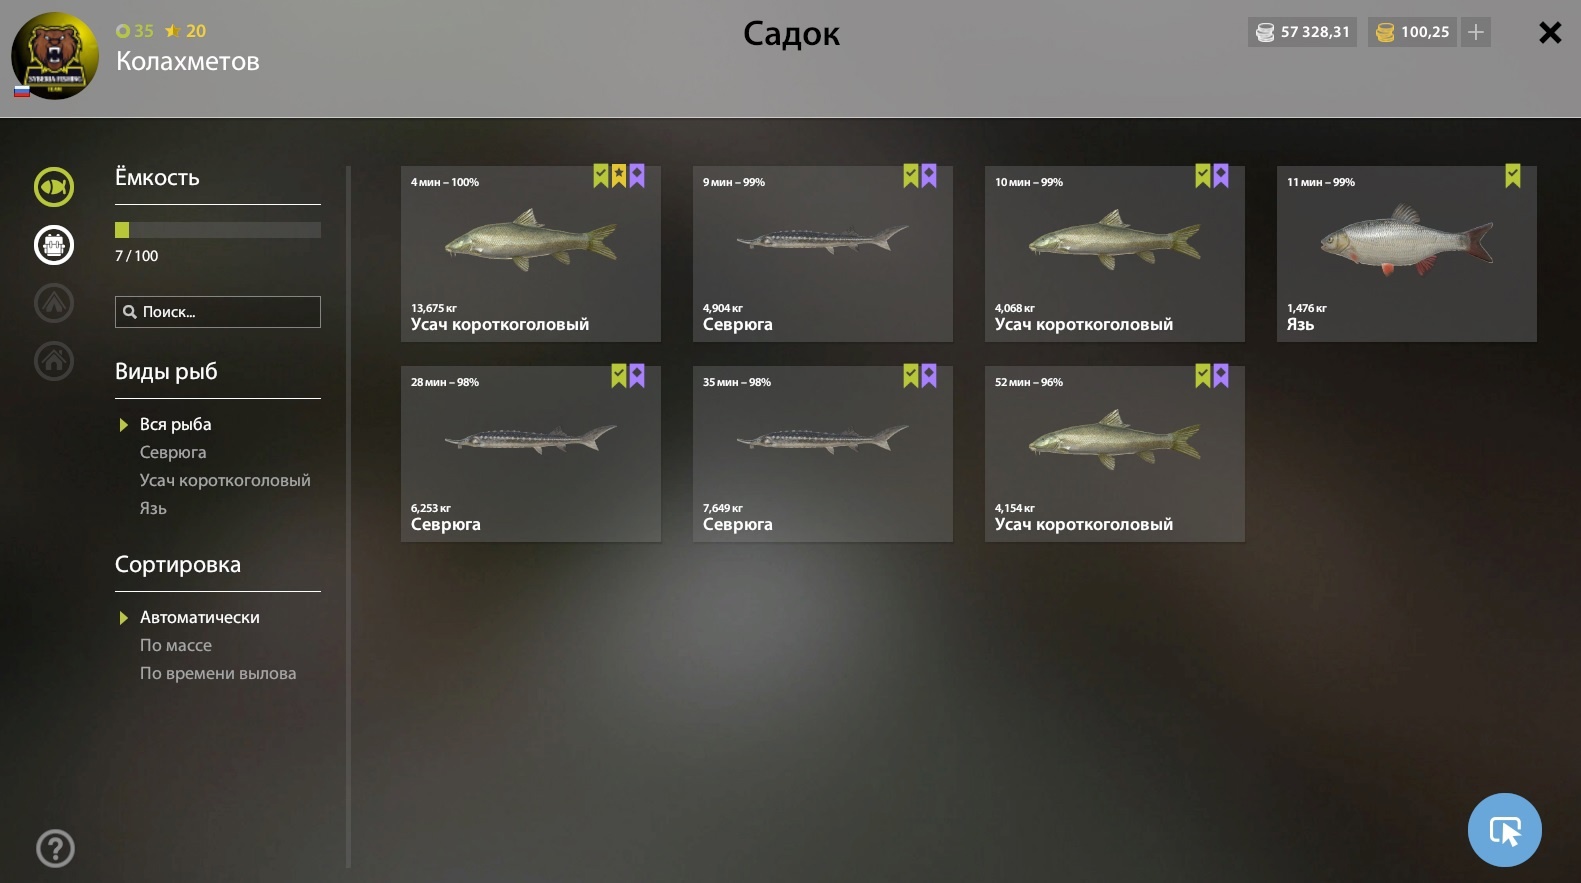This screenshot has height=883, width=1581.
Task: Choose Автоматически sorting
Action: 200,617
